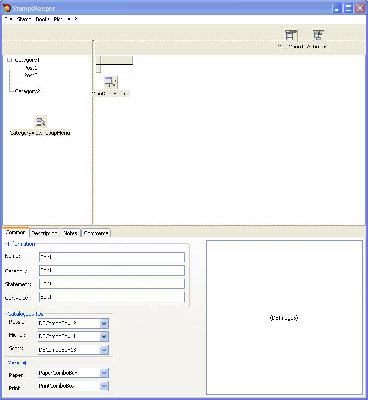Select the second child node under Category1
Image resolution: width=368 pixels, height=400 pixels.
(x=31, y=75)
